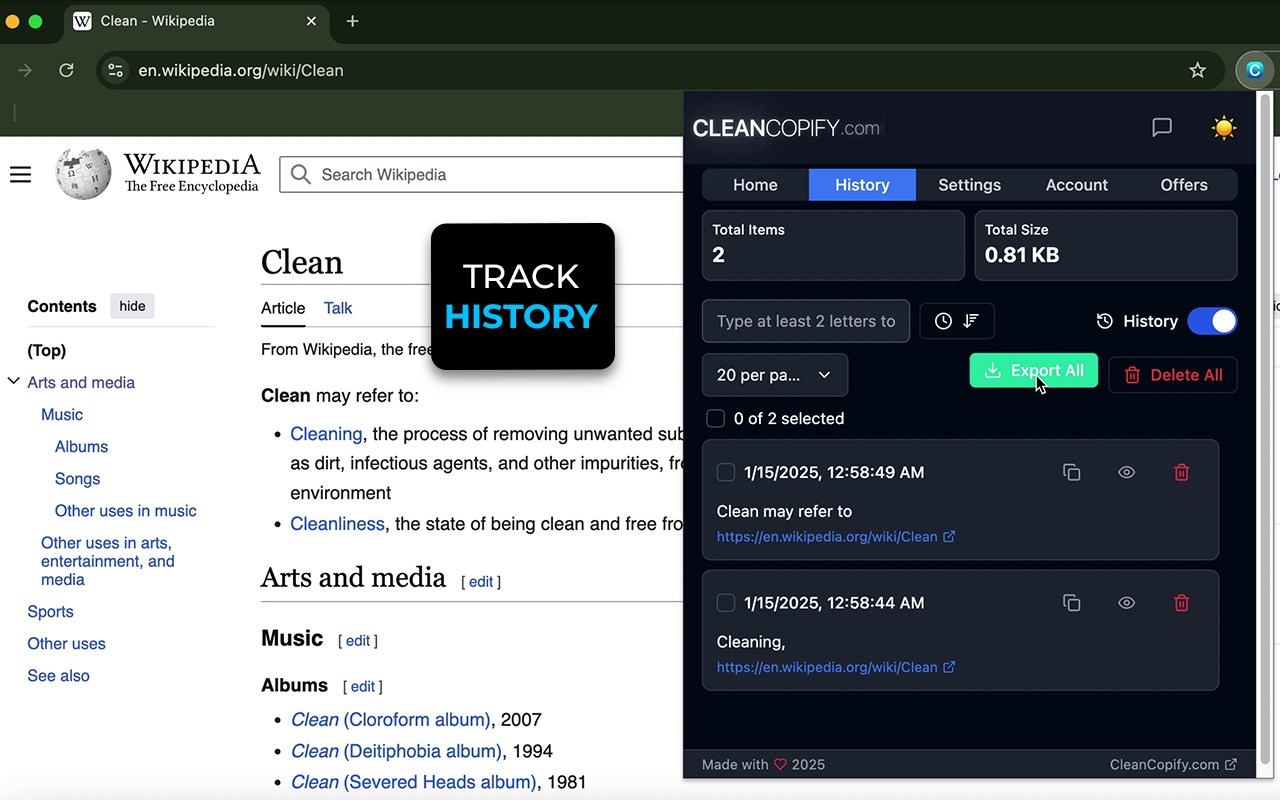This screenshot has height=800, width=1280.
Task: Jump to 'Other uses in arts, entertainment, and media'
Action: click(108, 561)
